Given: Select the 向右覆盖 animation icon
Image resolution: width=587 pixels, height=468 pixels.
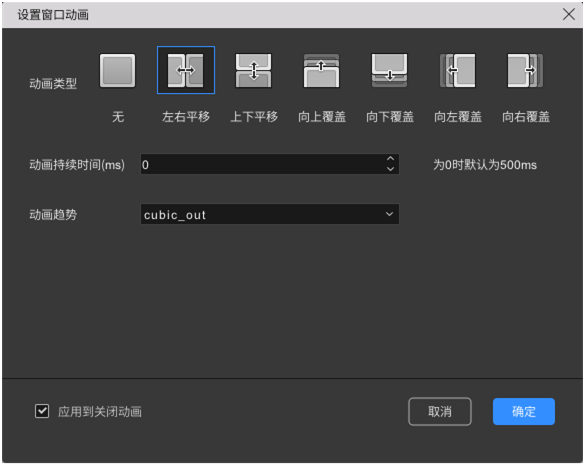Looking at the screenshot, I should pos(526,70).
